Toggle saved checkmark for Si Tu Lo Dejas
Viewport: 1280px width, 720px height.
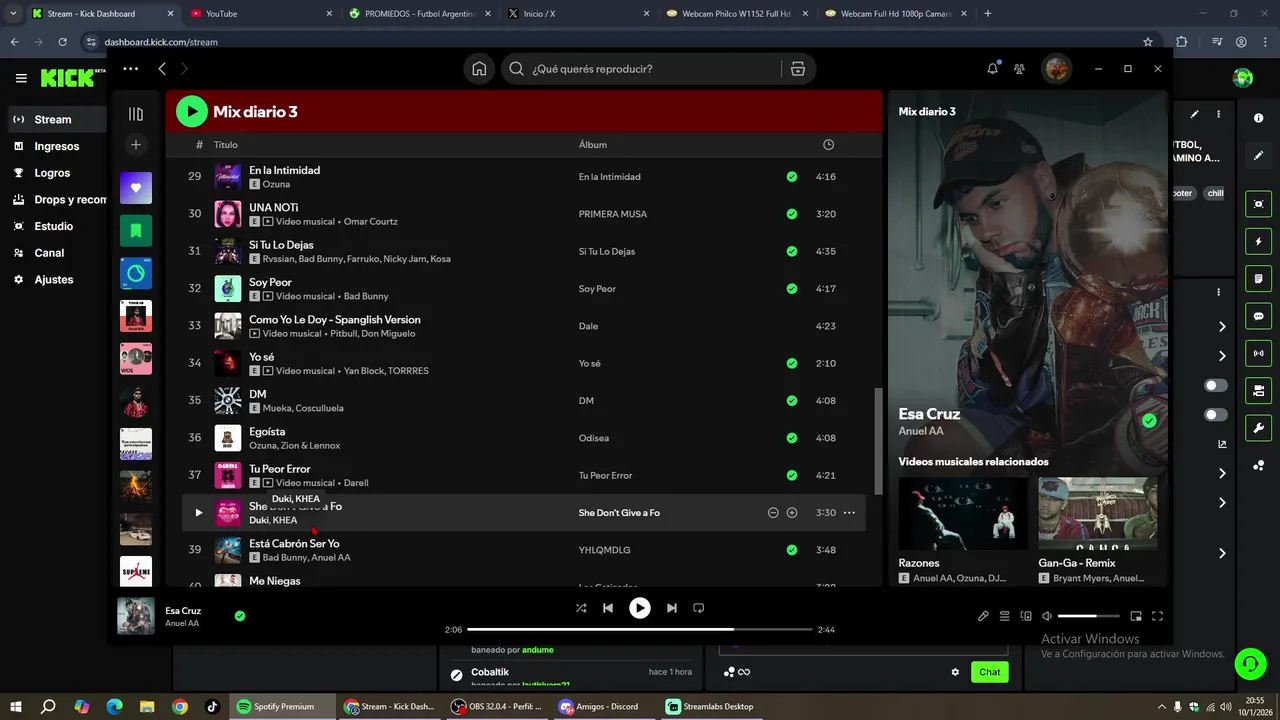click(792, 252)
